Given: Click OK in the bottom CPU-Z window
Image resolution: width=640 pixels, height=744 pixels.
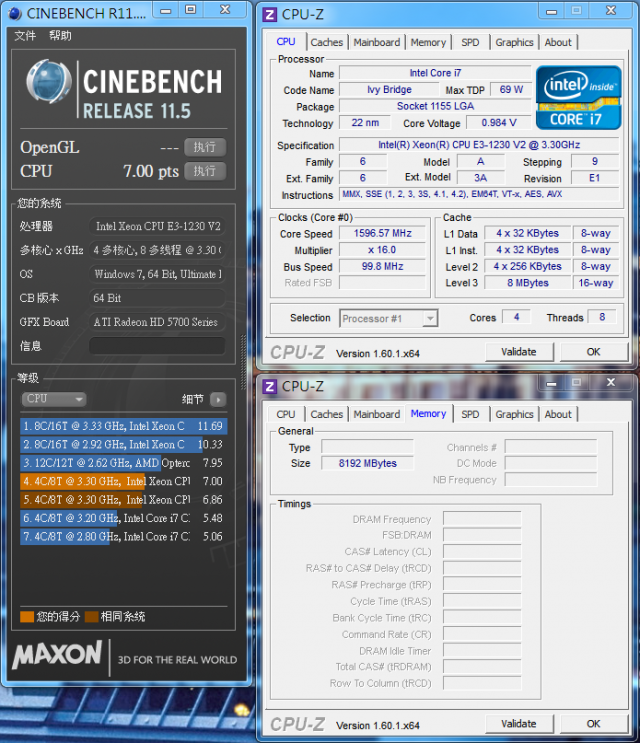Looking at the screenshot, I should click(x=594, y=724).
